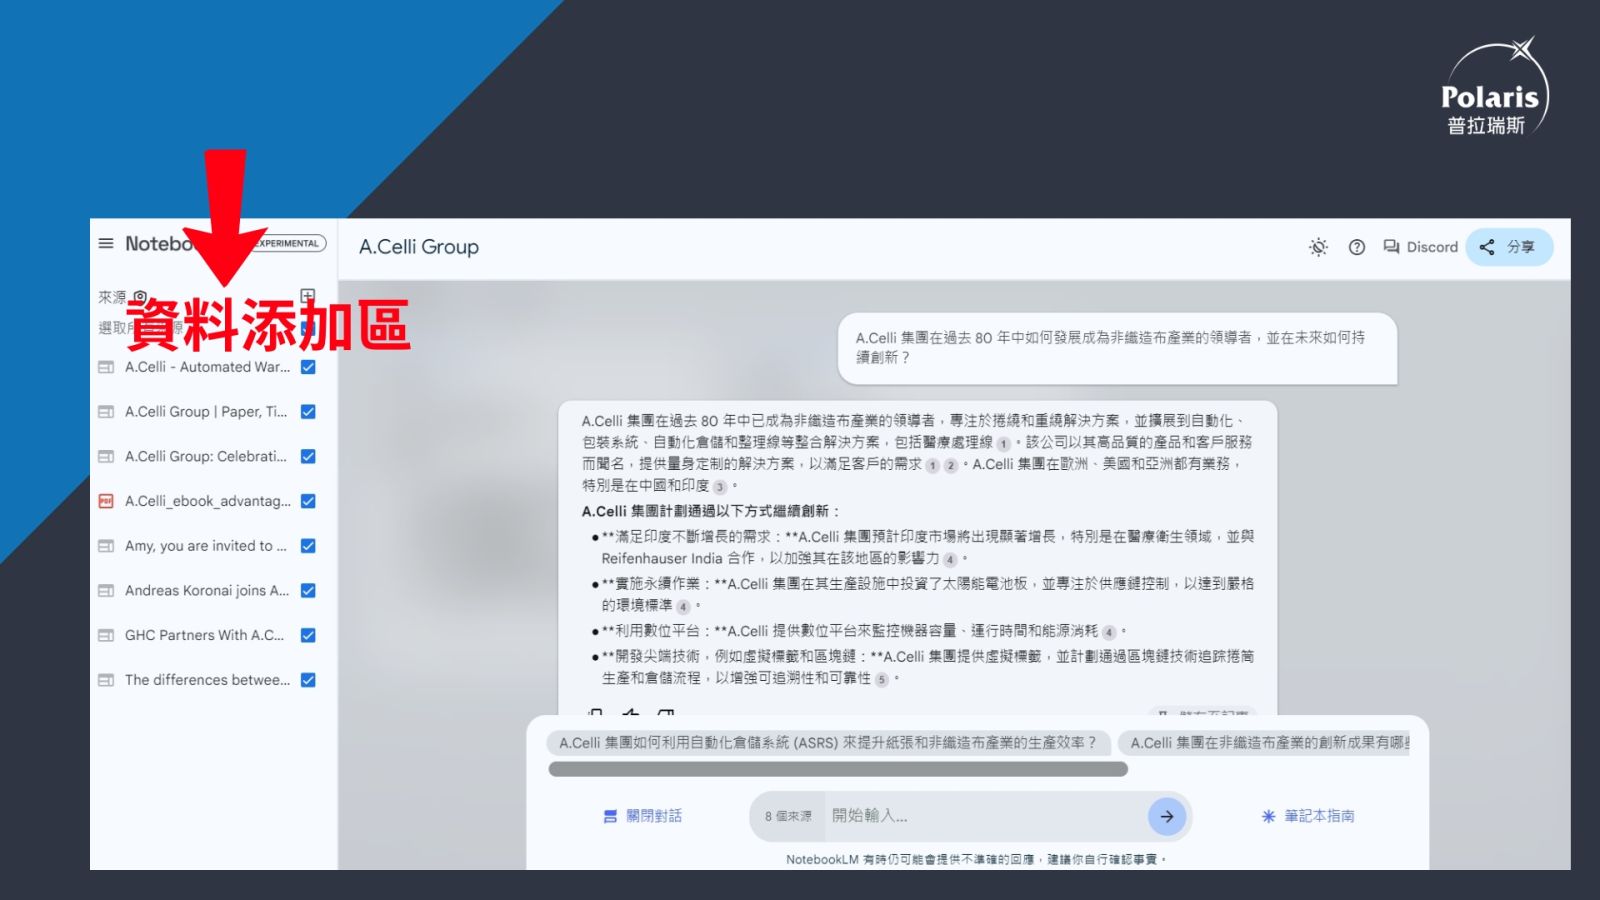Click the 關閉對話 close chat button

pyautogui.click(x=642, y=816)
